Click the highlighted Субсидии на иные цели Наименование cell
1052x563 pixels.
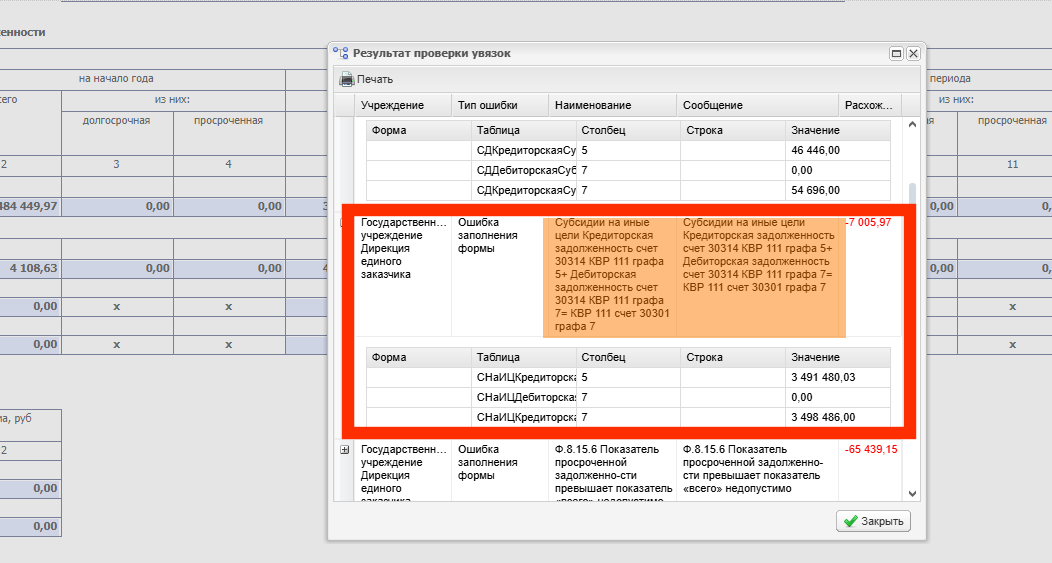pyautogui.click(x=611, y=274)
